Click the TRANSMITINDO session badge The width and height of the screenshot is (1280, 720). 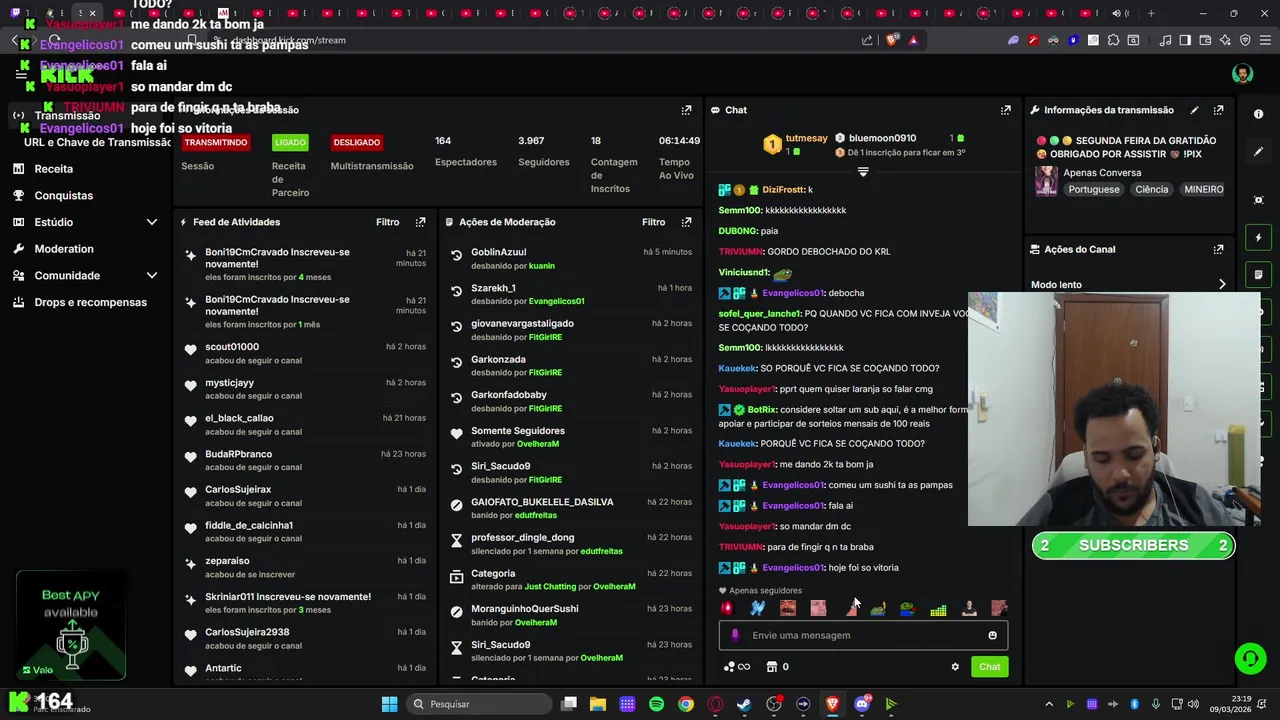pos(215,143)
